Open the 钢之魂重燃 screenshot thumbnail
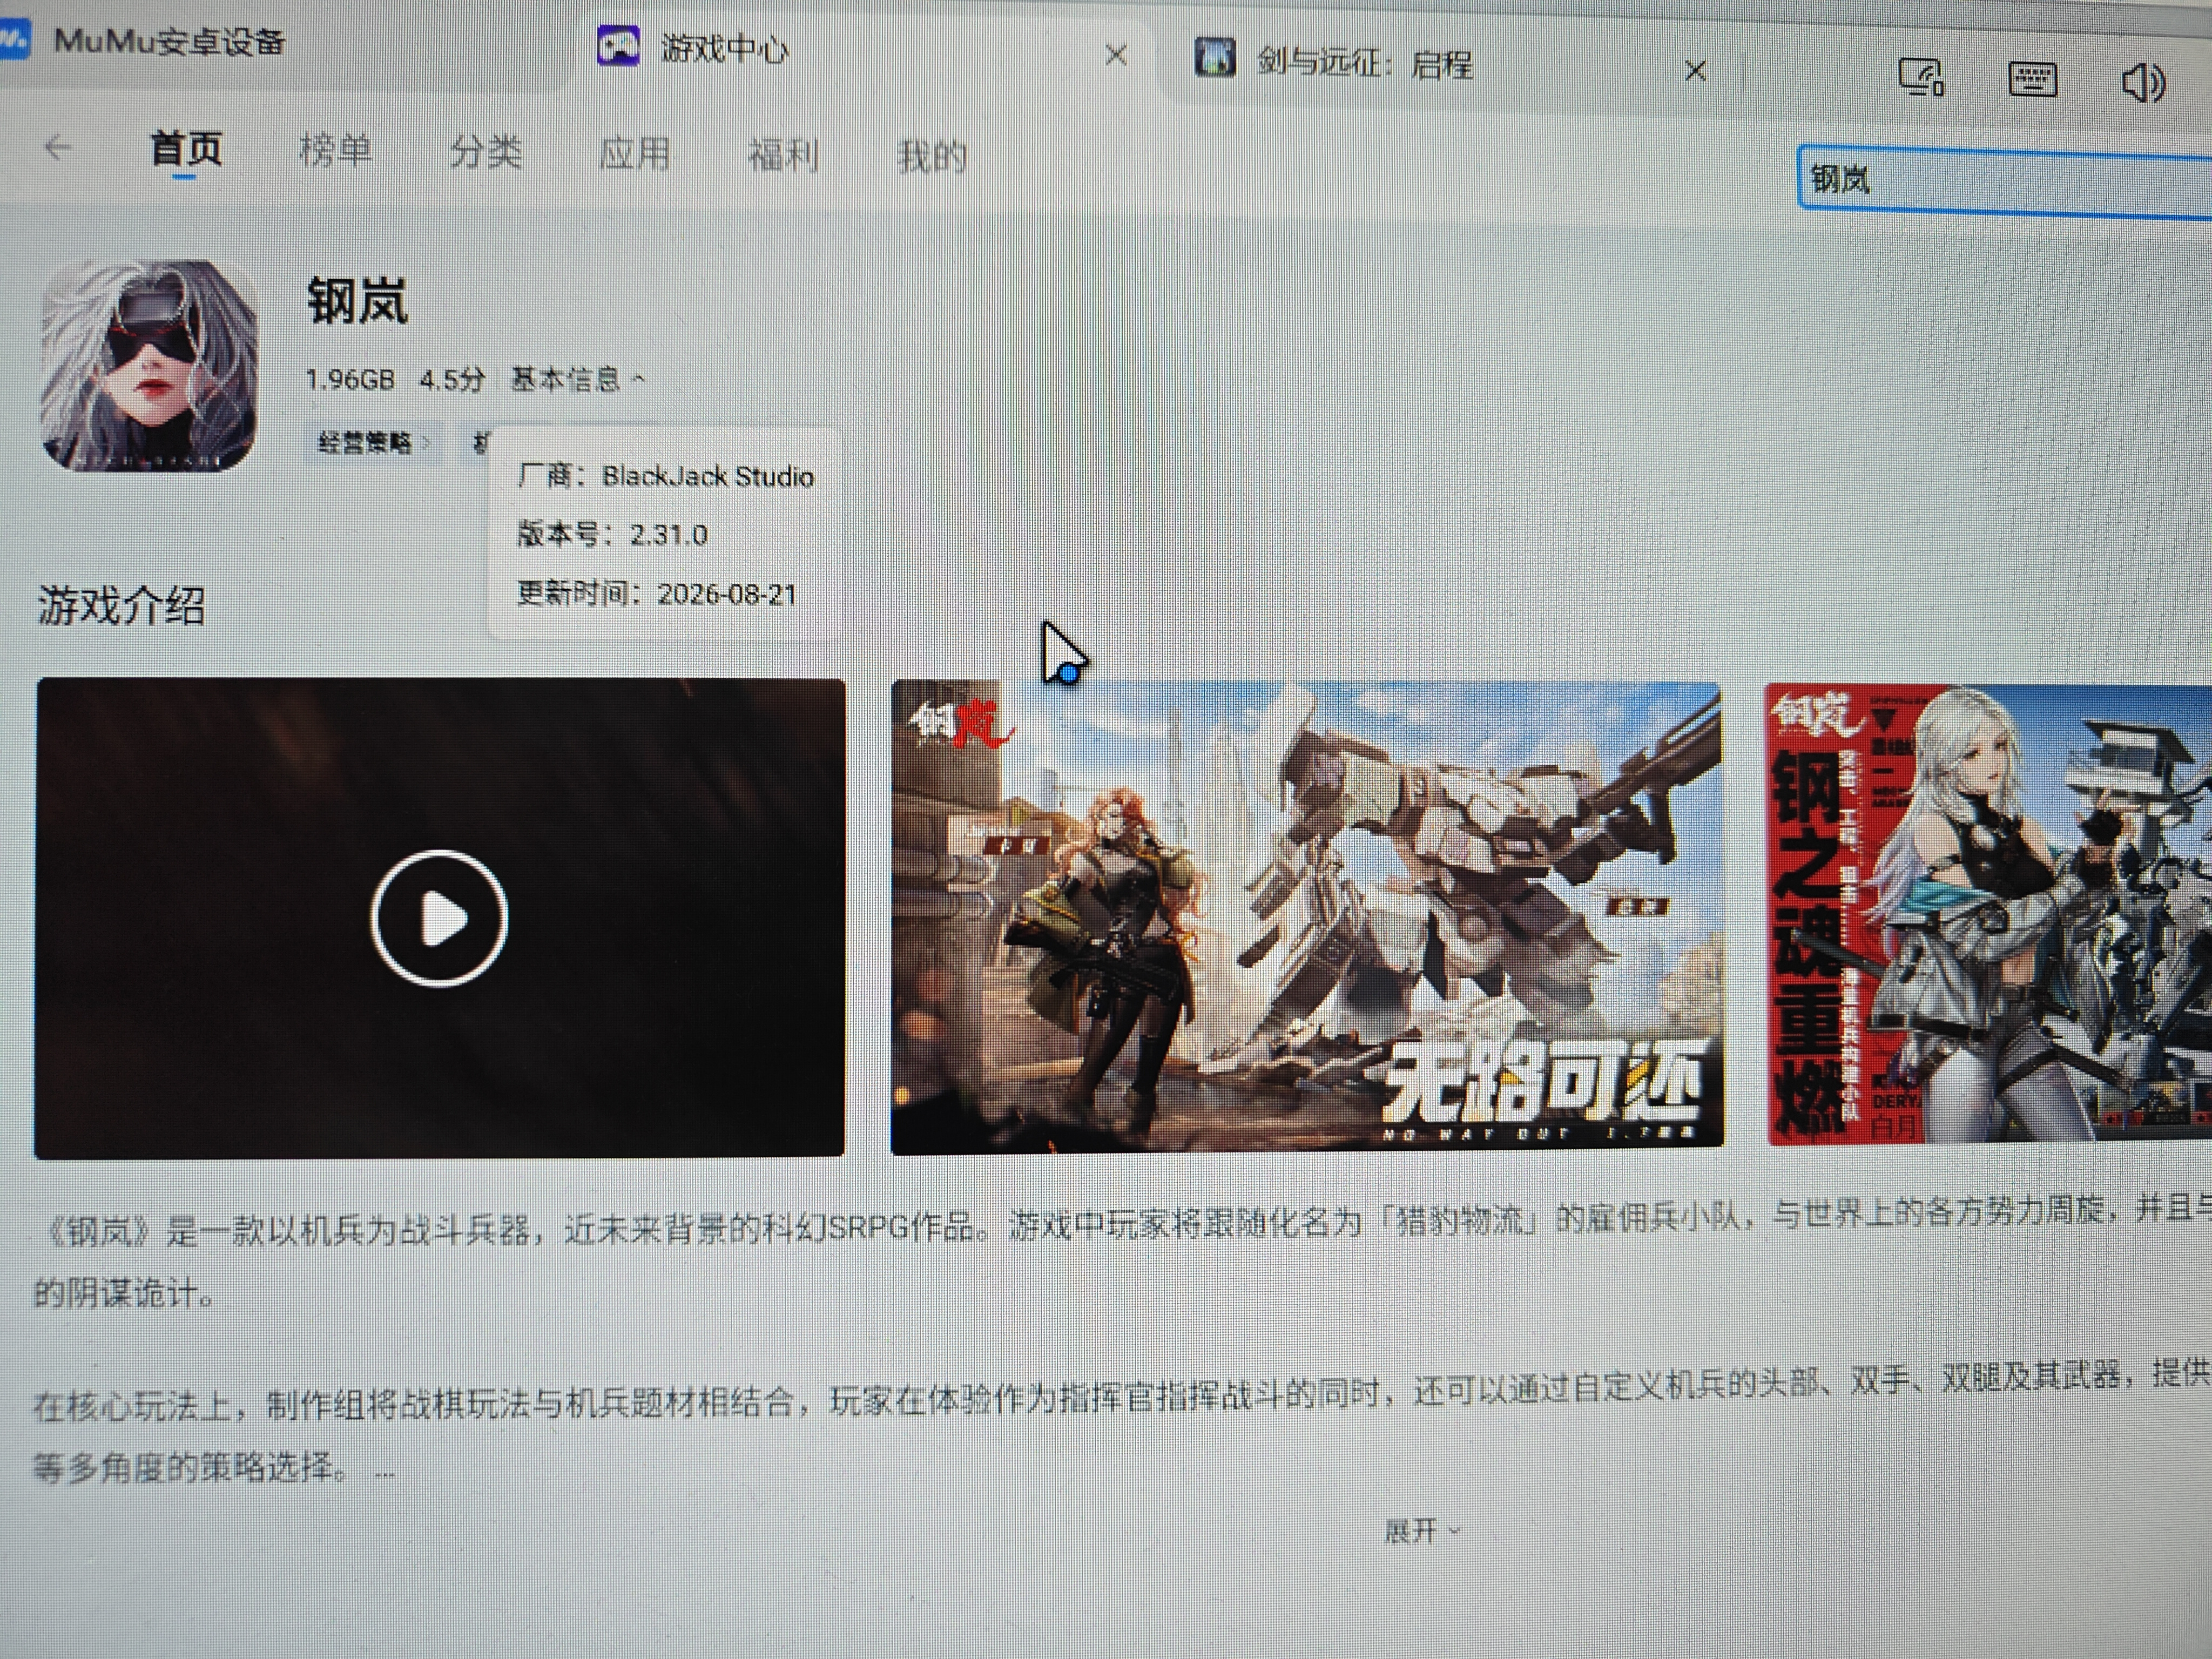This screenshot has height=1659, width=2212. (x=1989, y=914)
